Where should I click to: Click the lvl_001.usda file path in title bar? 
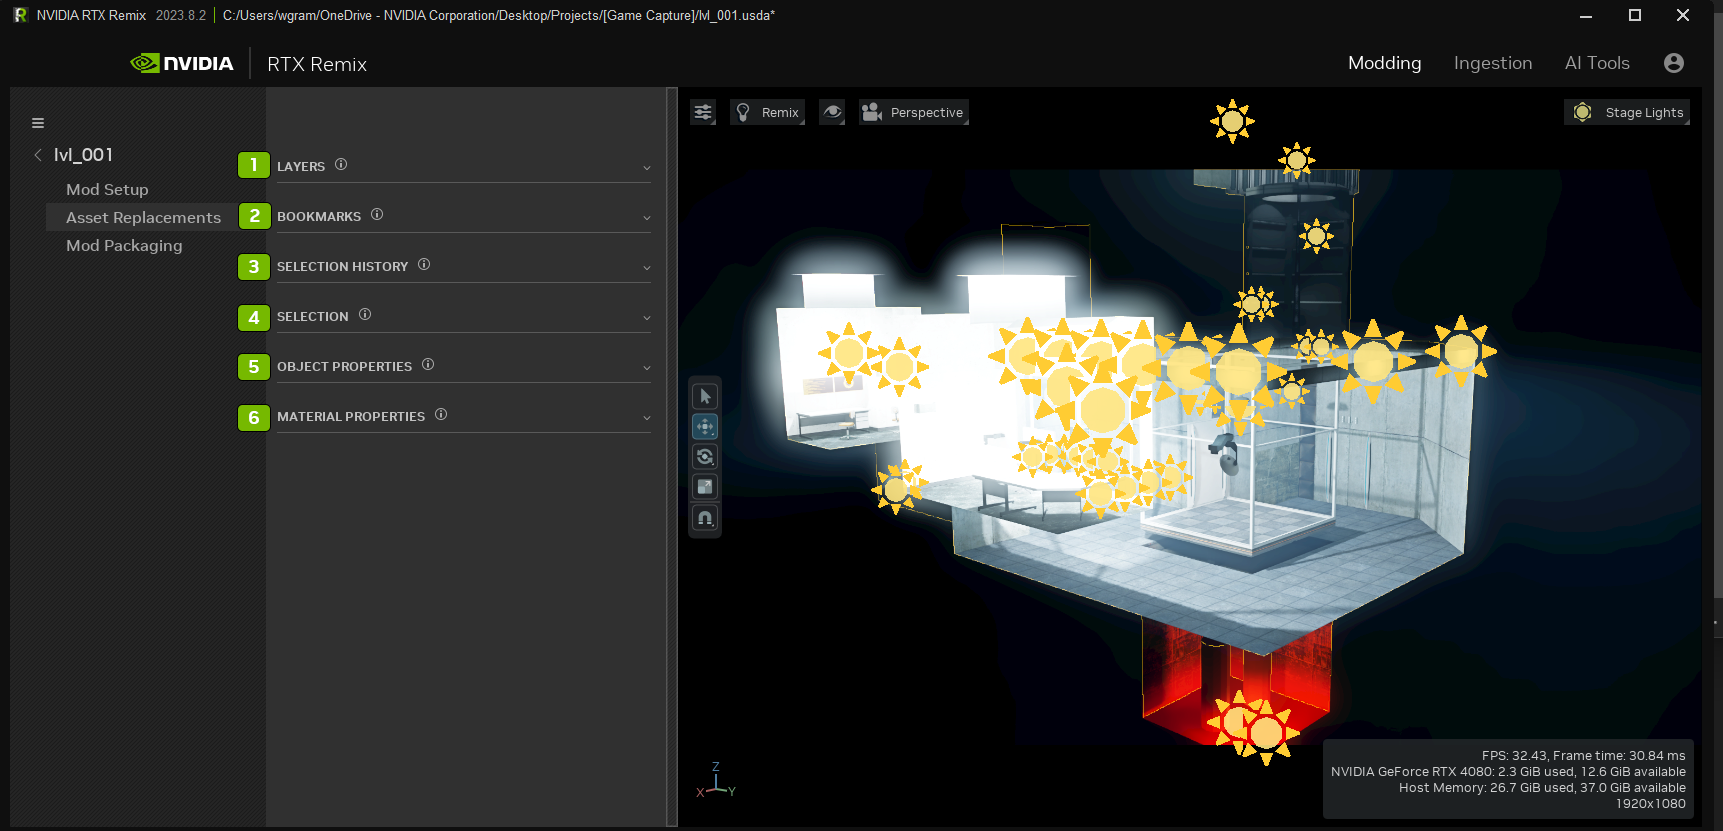tap(499, 15)
